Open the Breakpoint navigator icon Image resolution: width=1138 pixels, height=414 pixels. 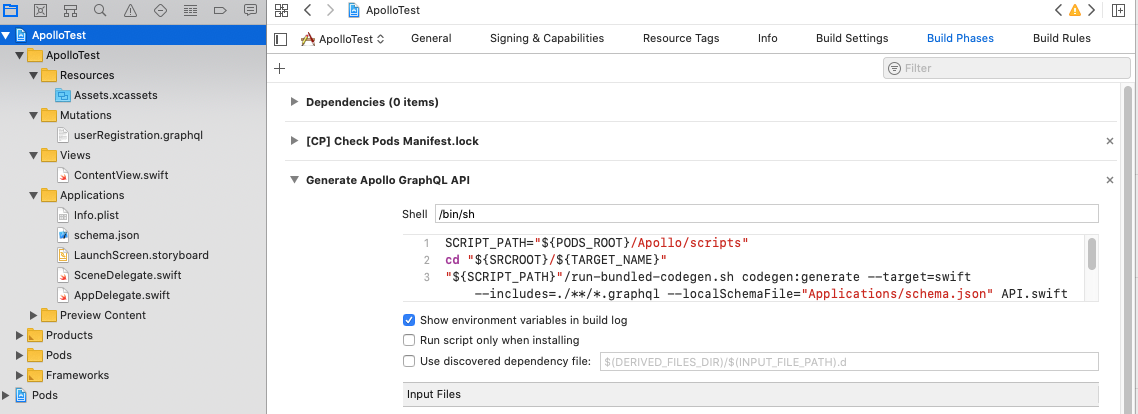220,10
